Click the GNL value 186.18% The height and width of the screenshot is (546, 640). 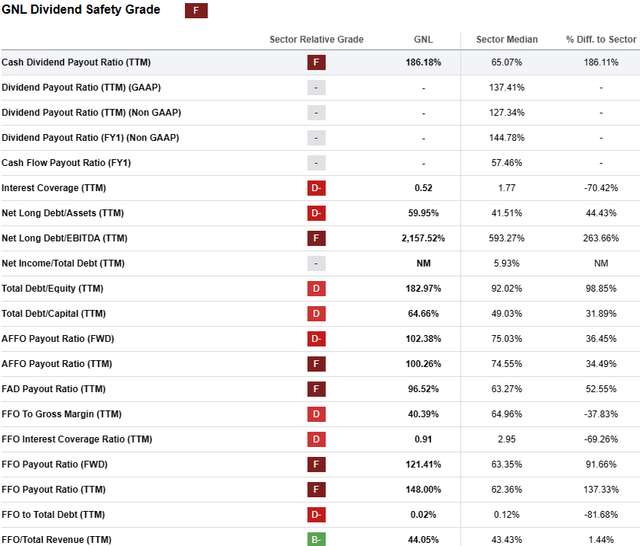click(423, 62)
